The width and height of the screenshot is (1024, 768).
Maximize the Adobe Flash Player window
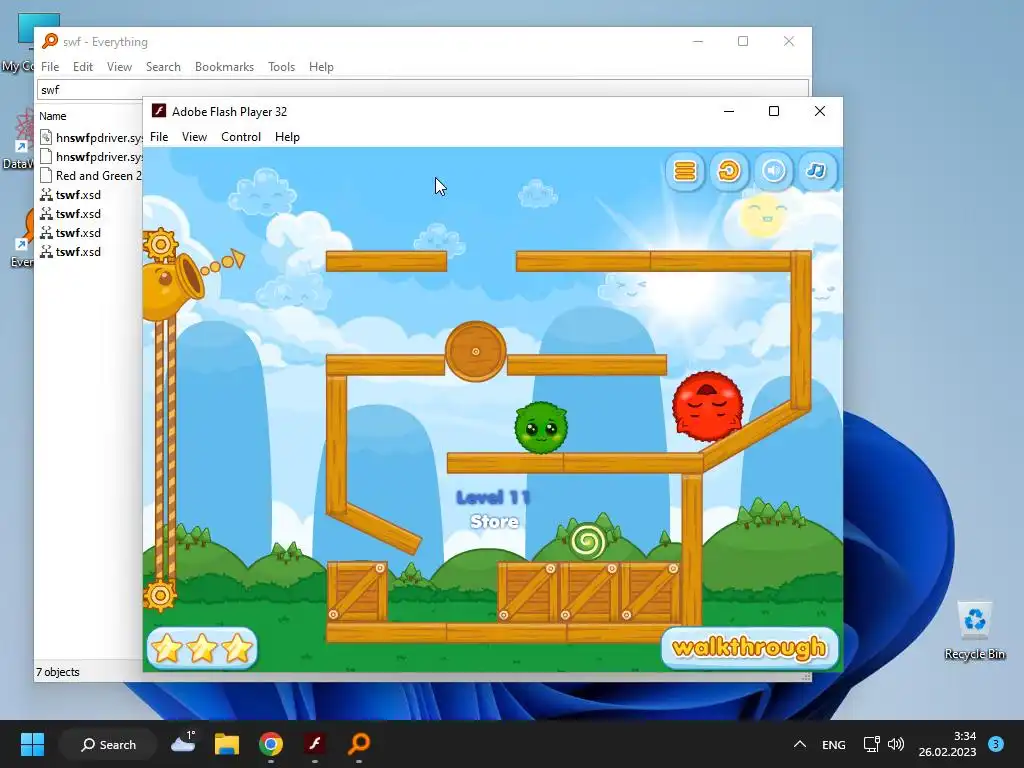pyautogui.click(x=774, y=111)
